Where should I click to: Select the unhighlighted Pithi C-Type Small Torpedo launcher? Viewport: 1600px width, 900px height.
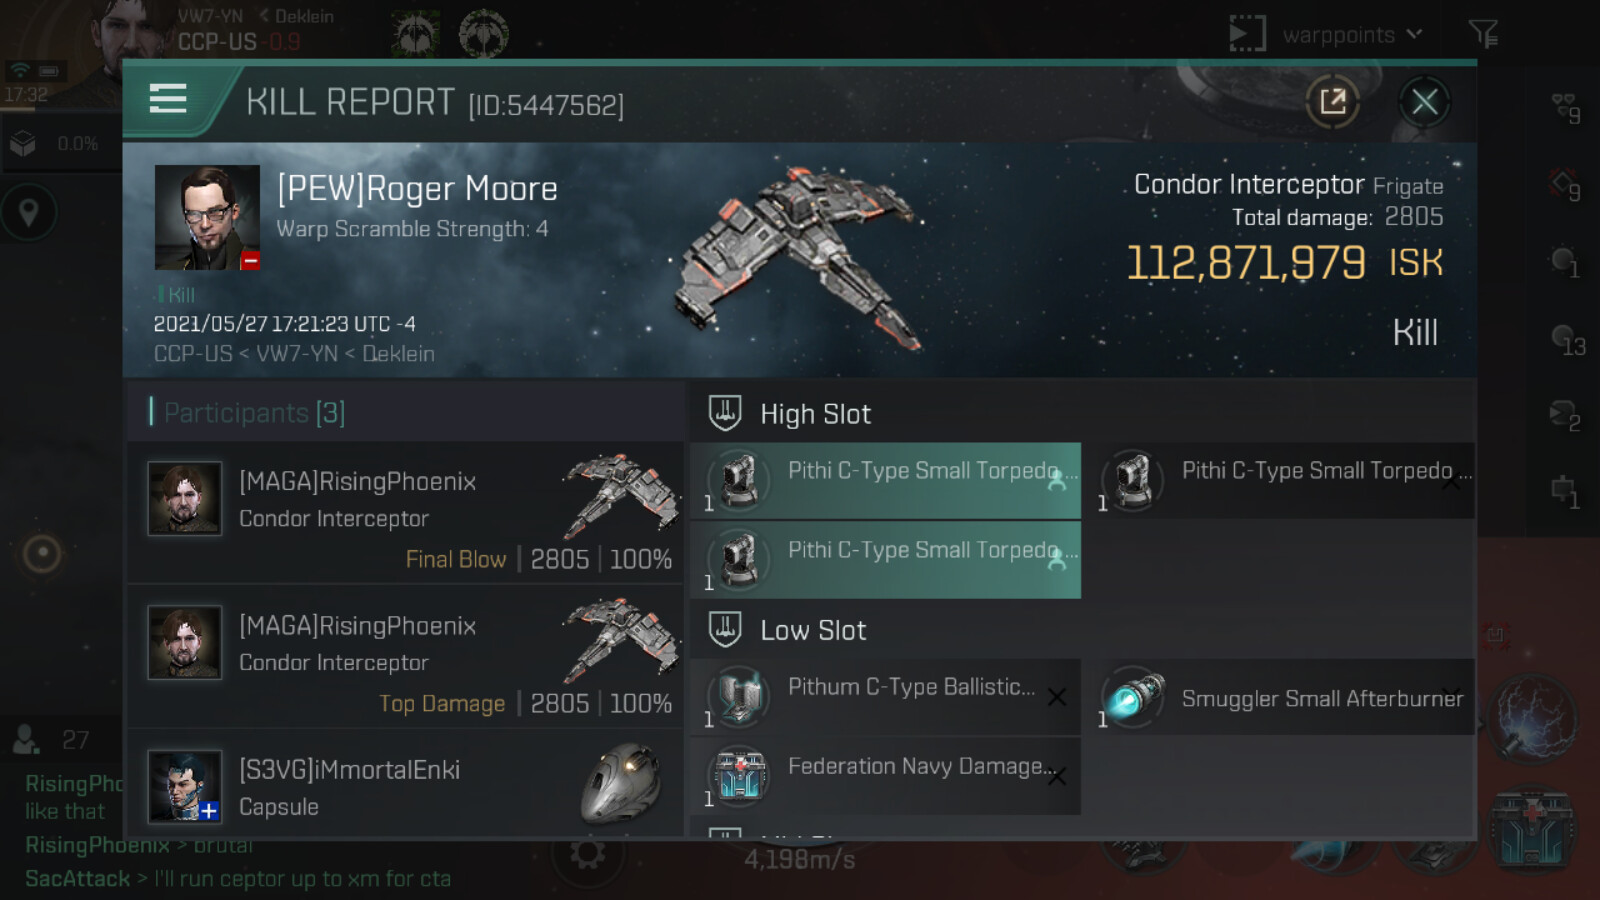coord(1282,481)
